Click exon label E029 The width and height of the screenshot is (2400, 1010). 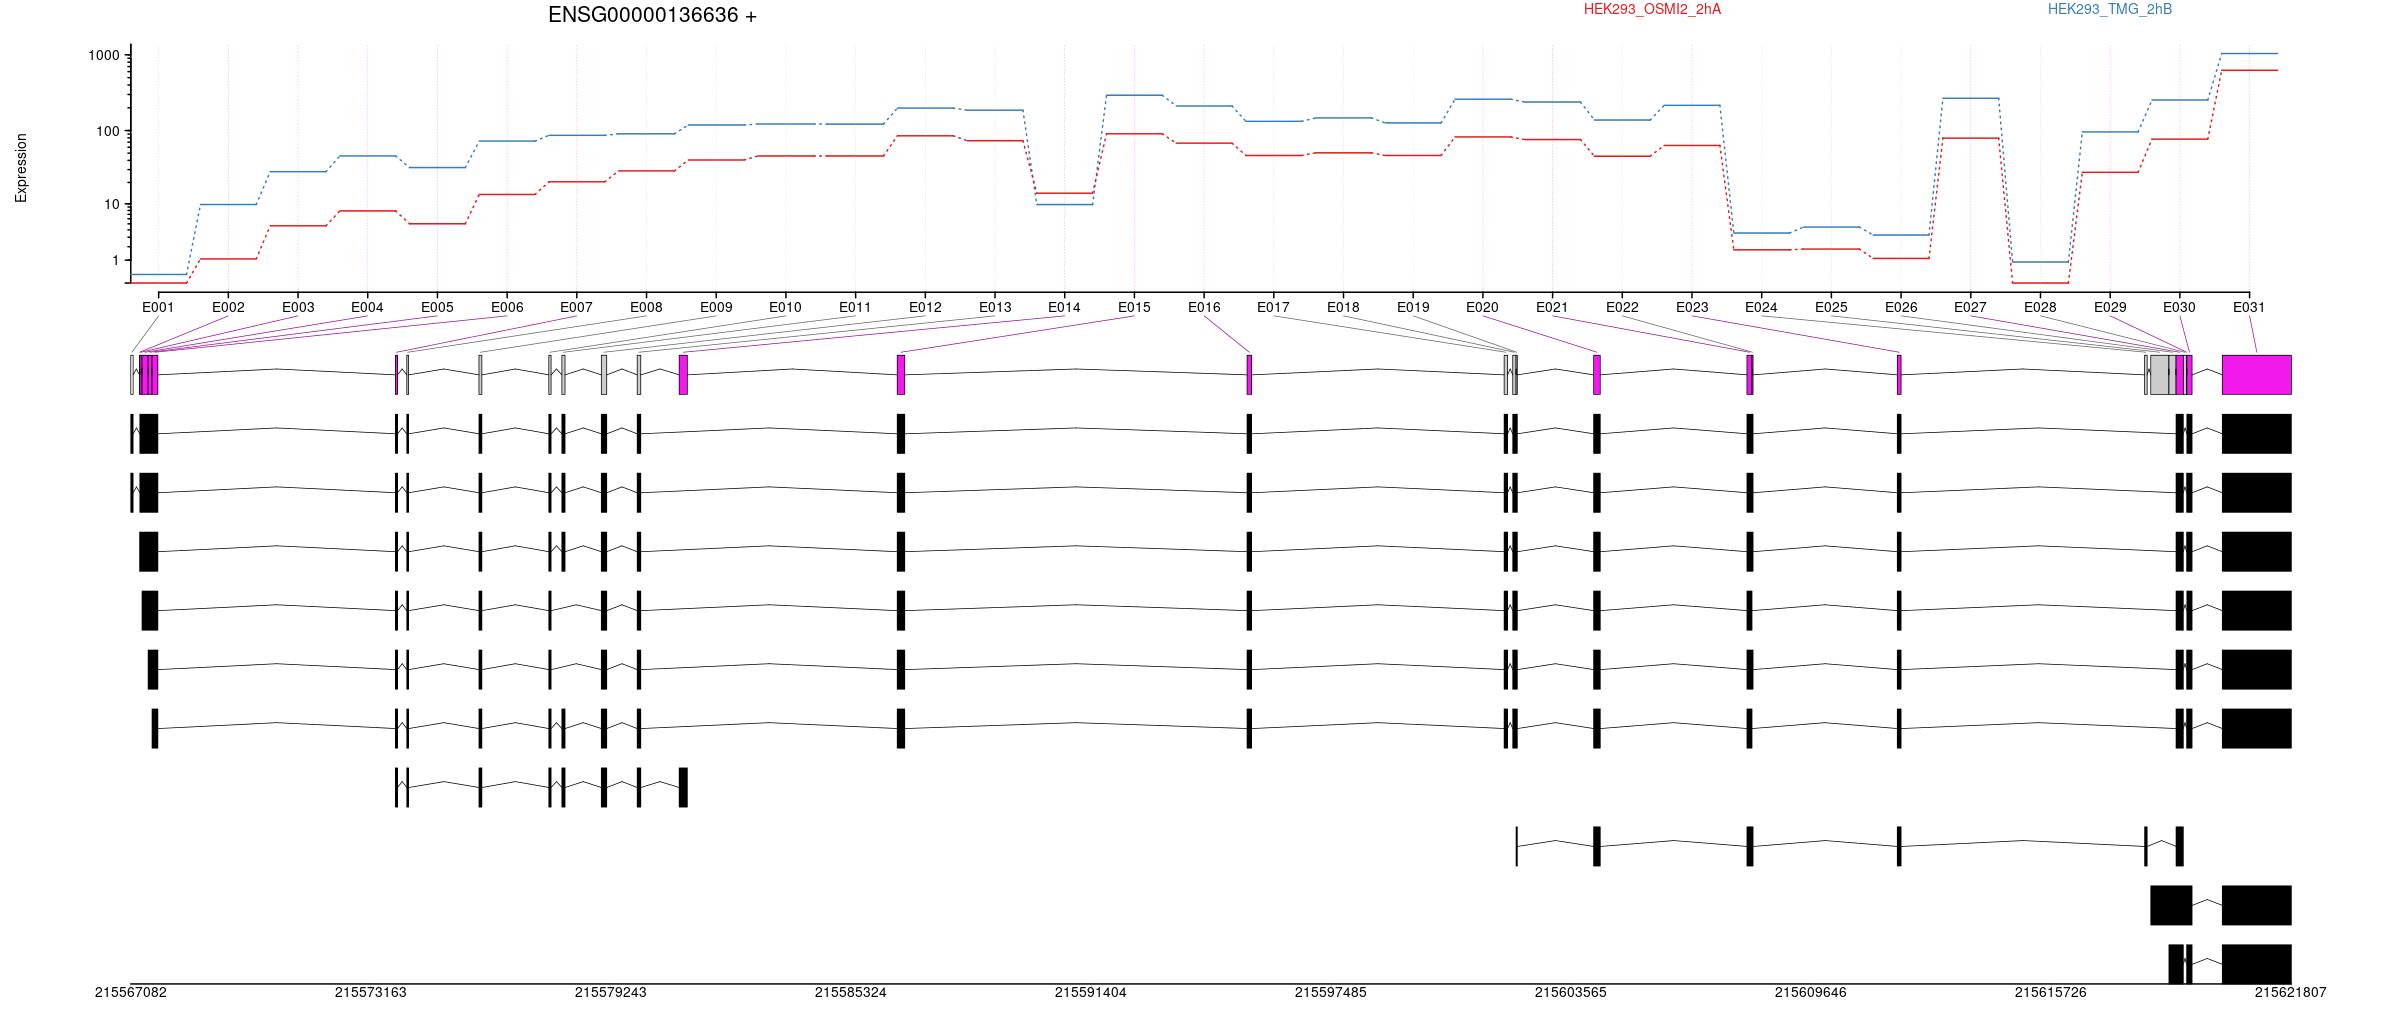click(2110, 307)
